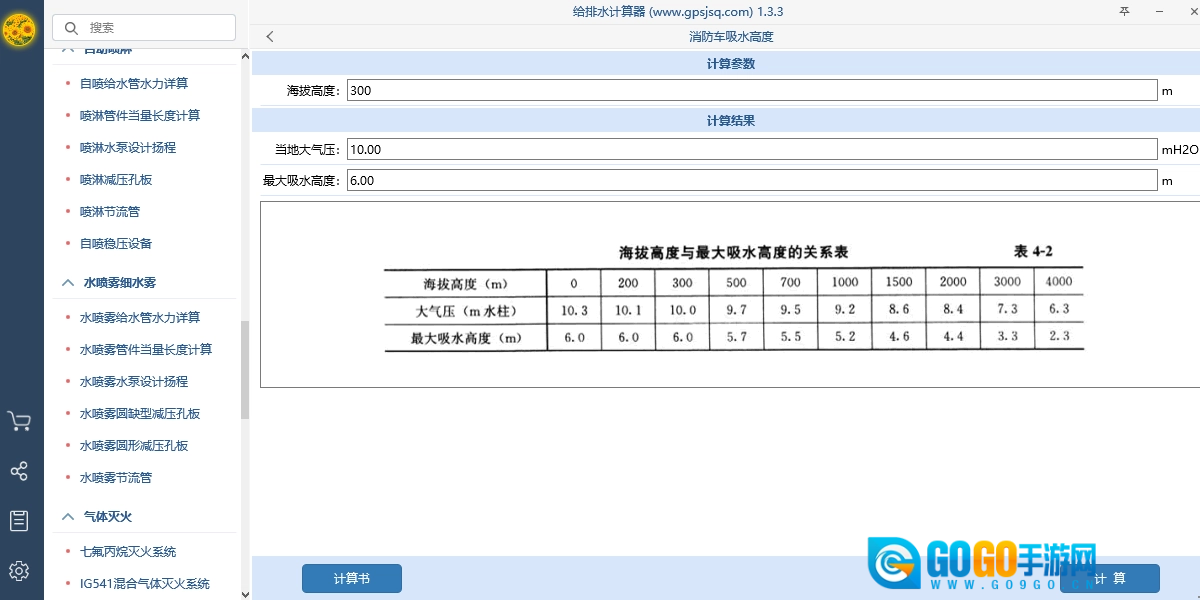Click the 计算 button
The width and height of the screenshot is (1200, 600).
[1110, 578]
